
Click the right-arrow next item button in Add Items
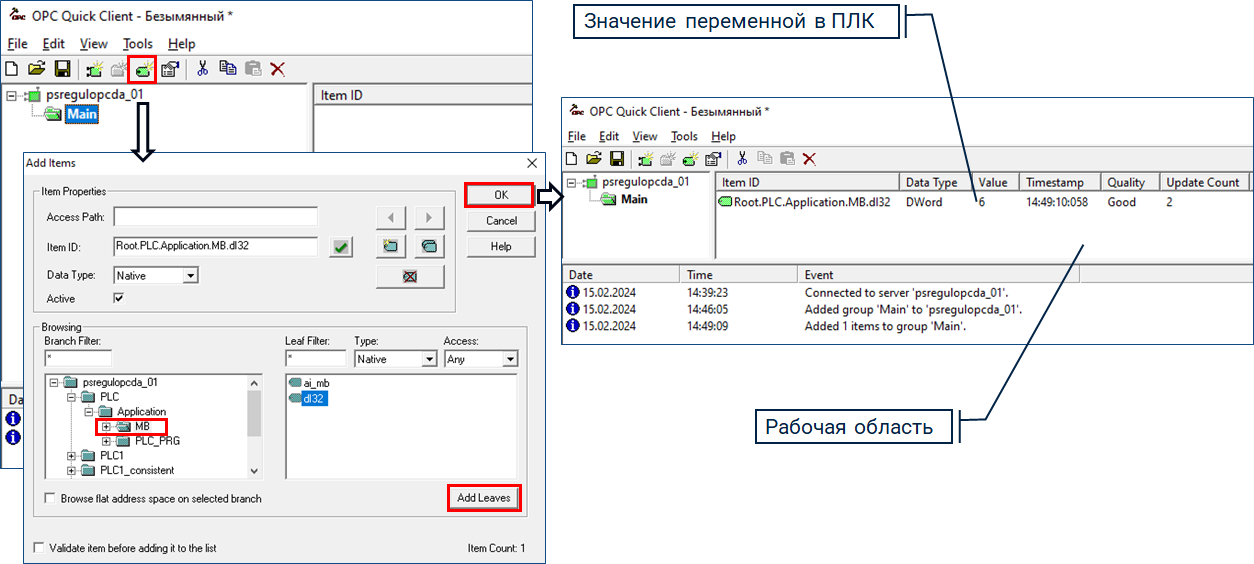[x=429, y=217]
